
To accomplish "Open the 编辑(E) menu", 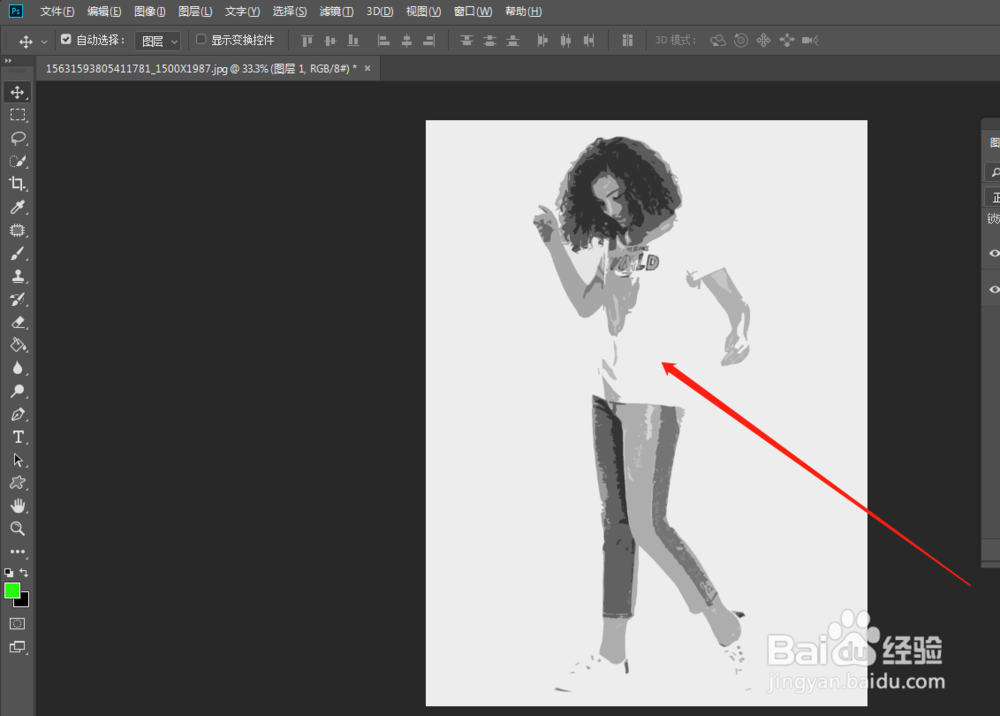I will pos(104,11).
